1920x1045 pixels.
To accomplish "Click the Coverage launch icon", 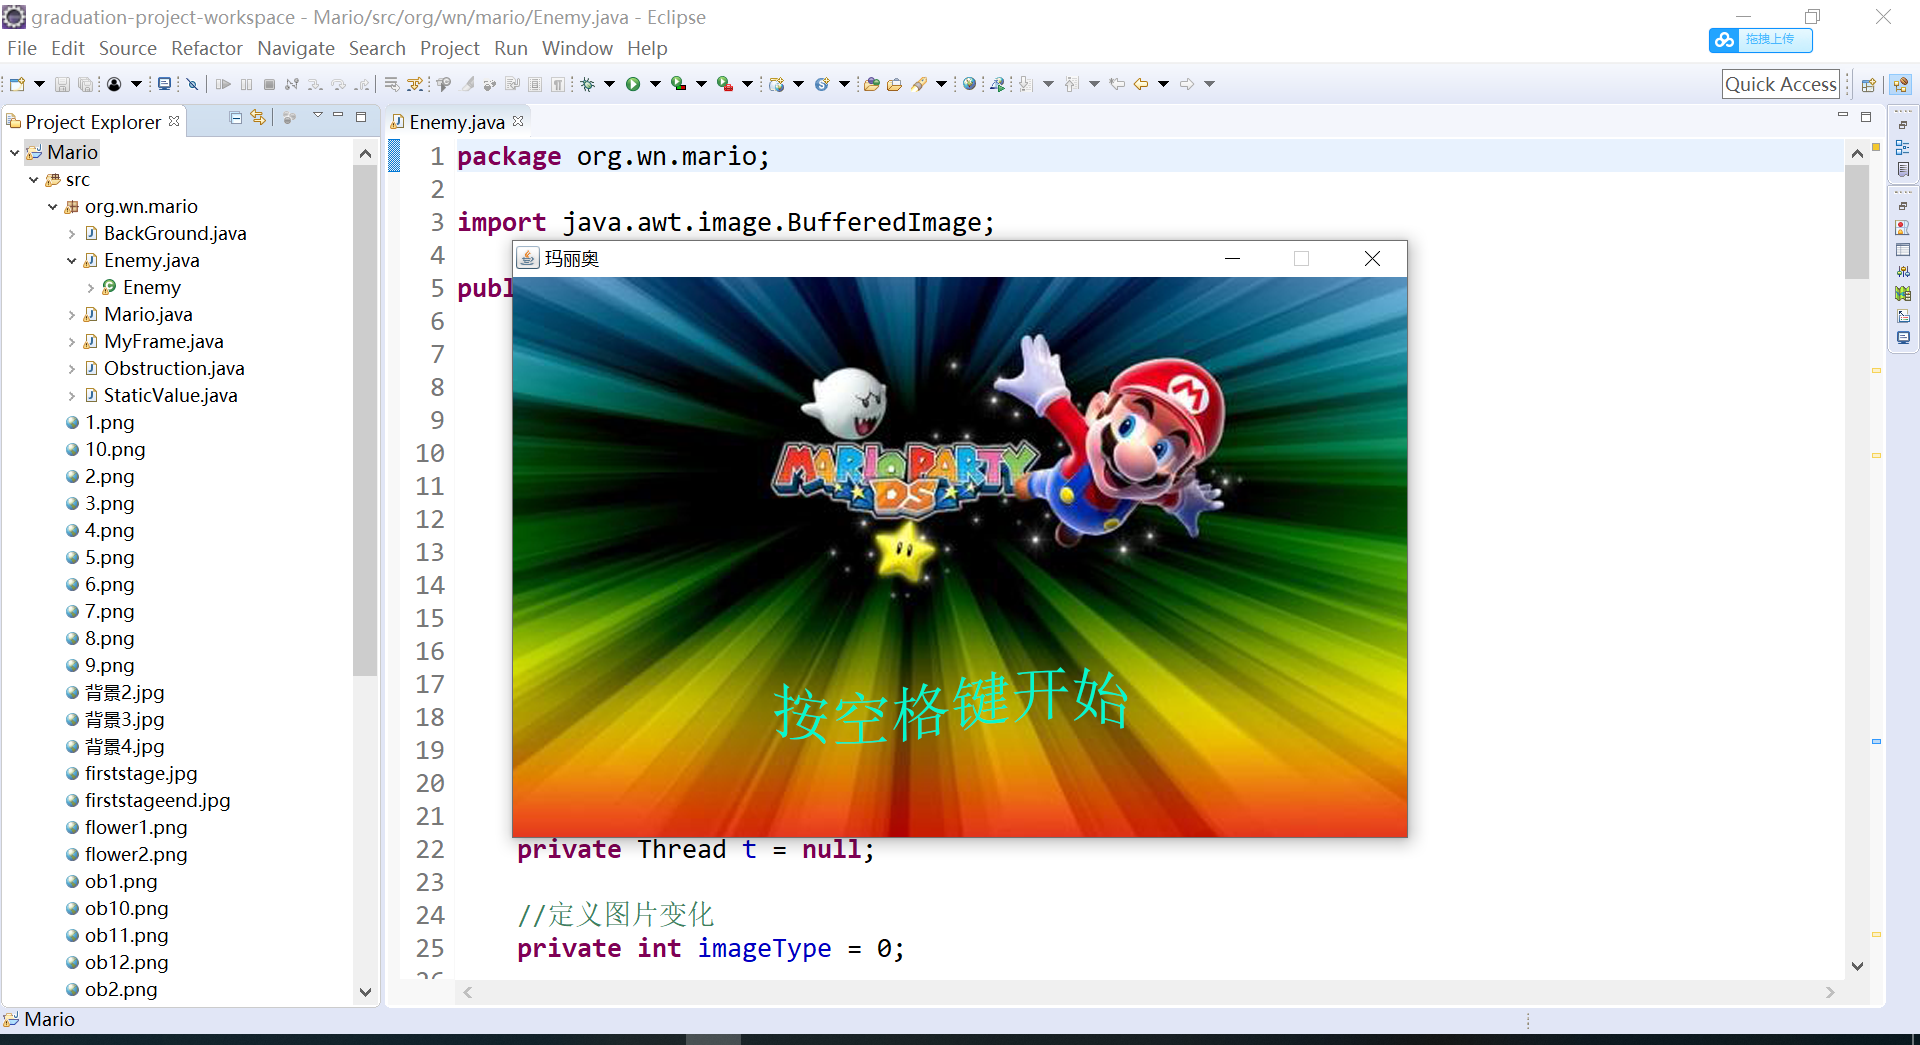I will (684, 84).
